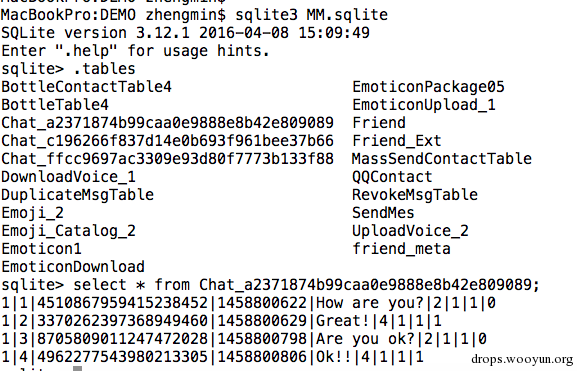Click the "Are you ok?" message row
The height and width of the screenshot is (371, 577).
pos(244,339)
